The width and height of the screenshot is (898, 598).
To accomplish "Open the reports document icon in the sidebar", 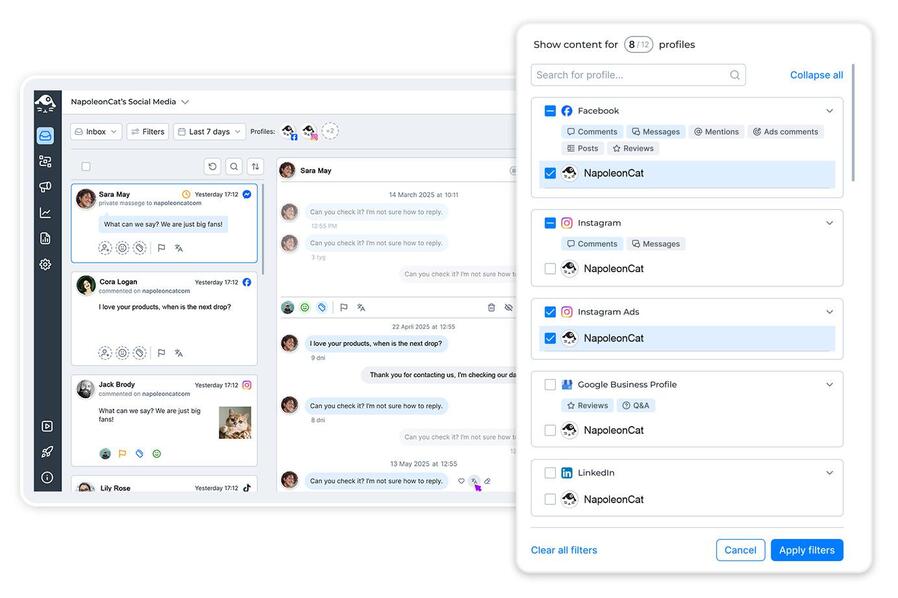I will pos(45,238).
